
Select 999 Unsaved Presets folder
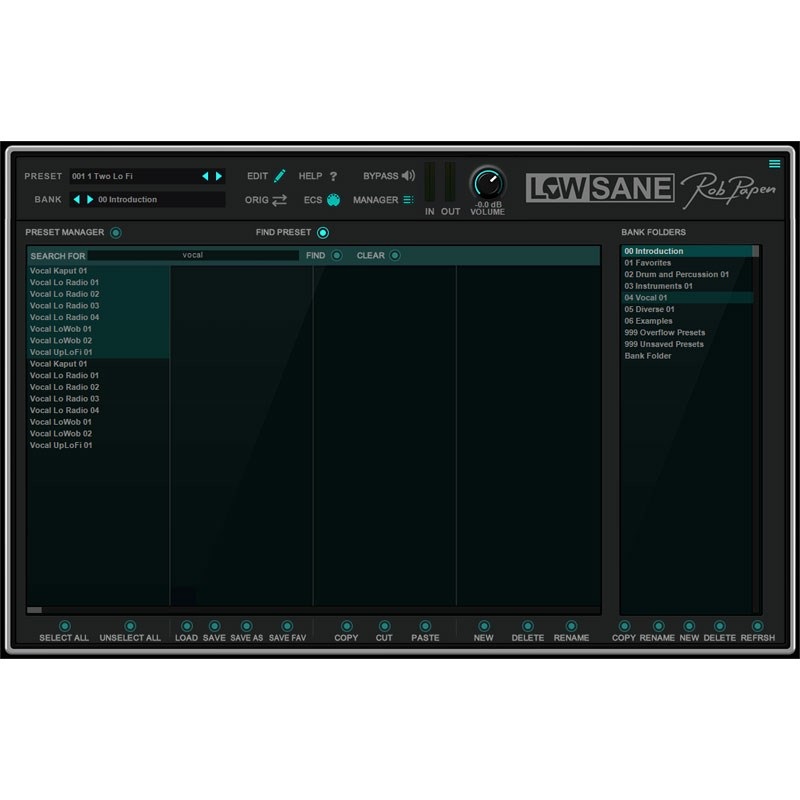point(687,344)
